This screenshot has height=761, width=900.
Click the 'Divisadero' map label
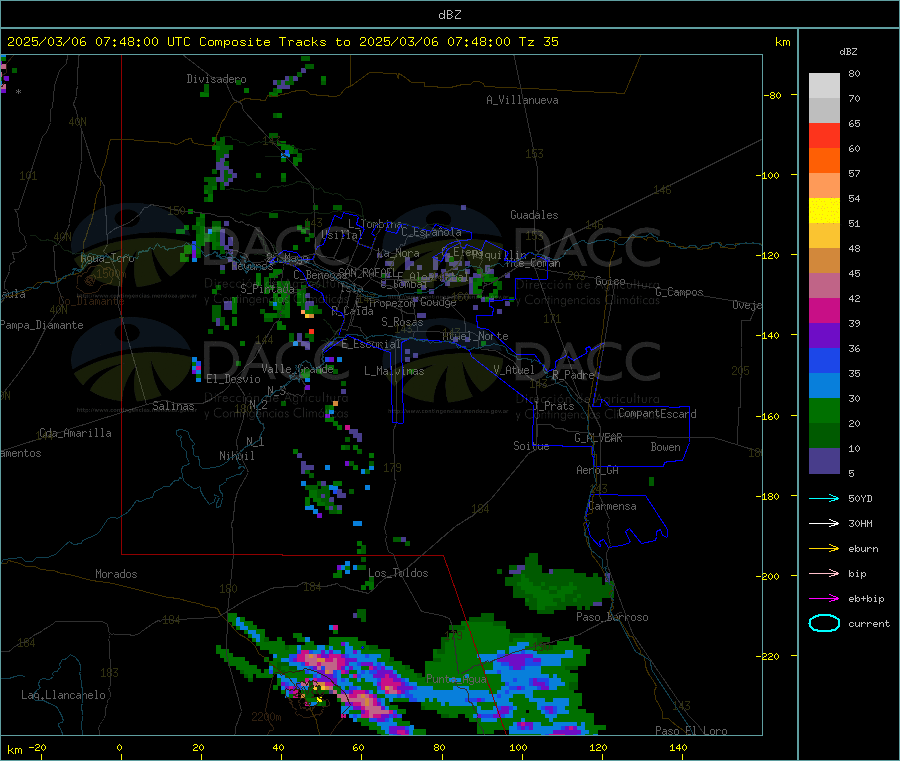(216, 79)
